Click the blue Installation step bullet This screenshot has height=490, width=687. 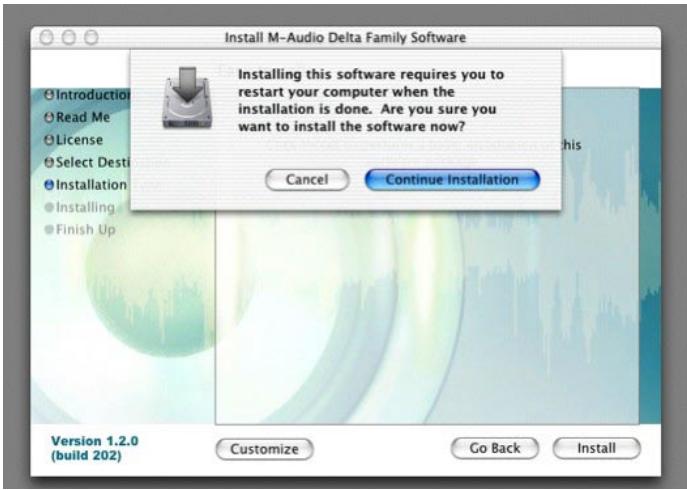click(49, 185)
